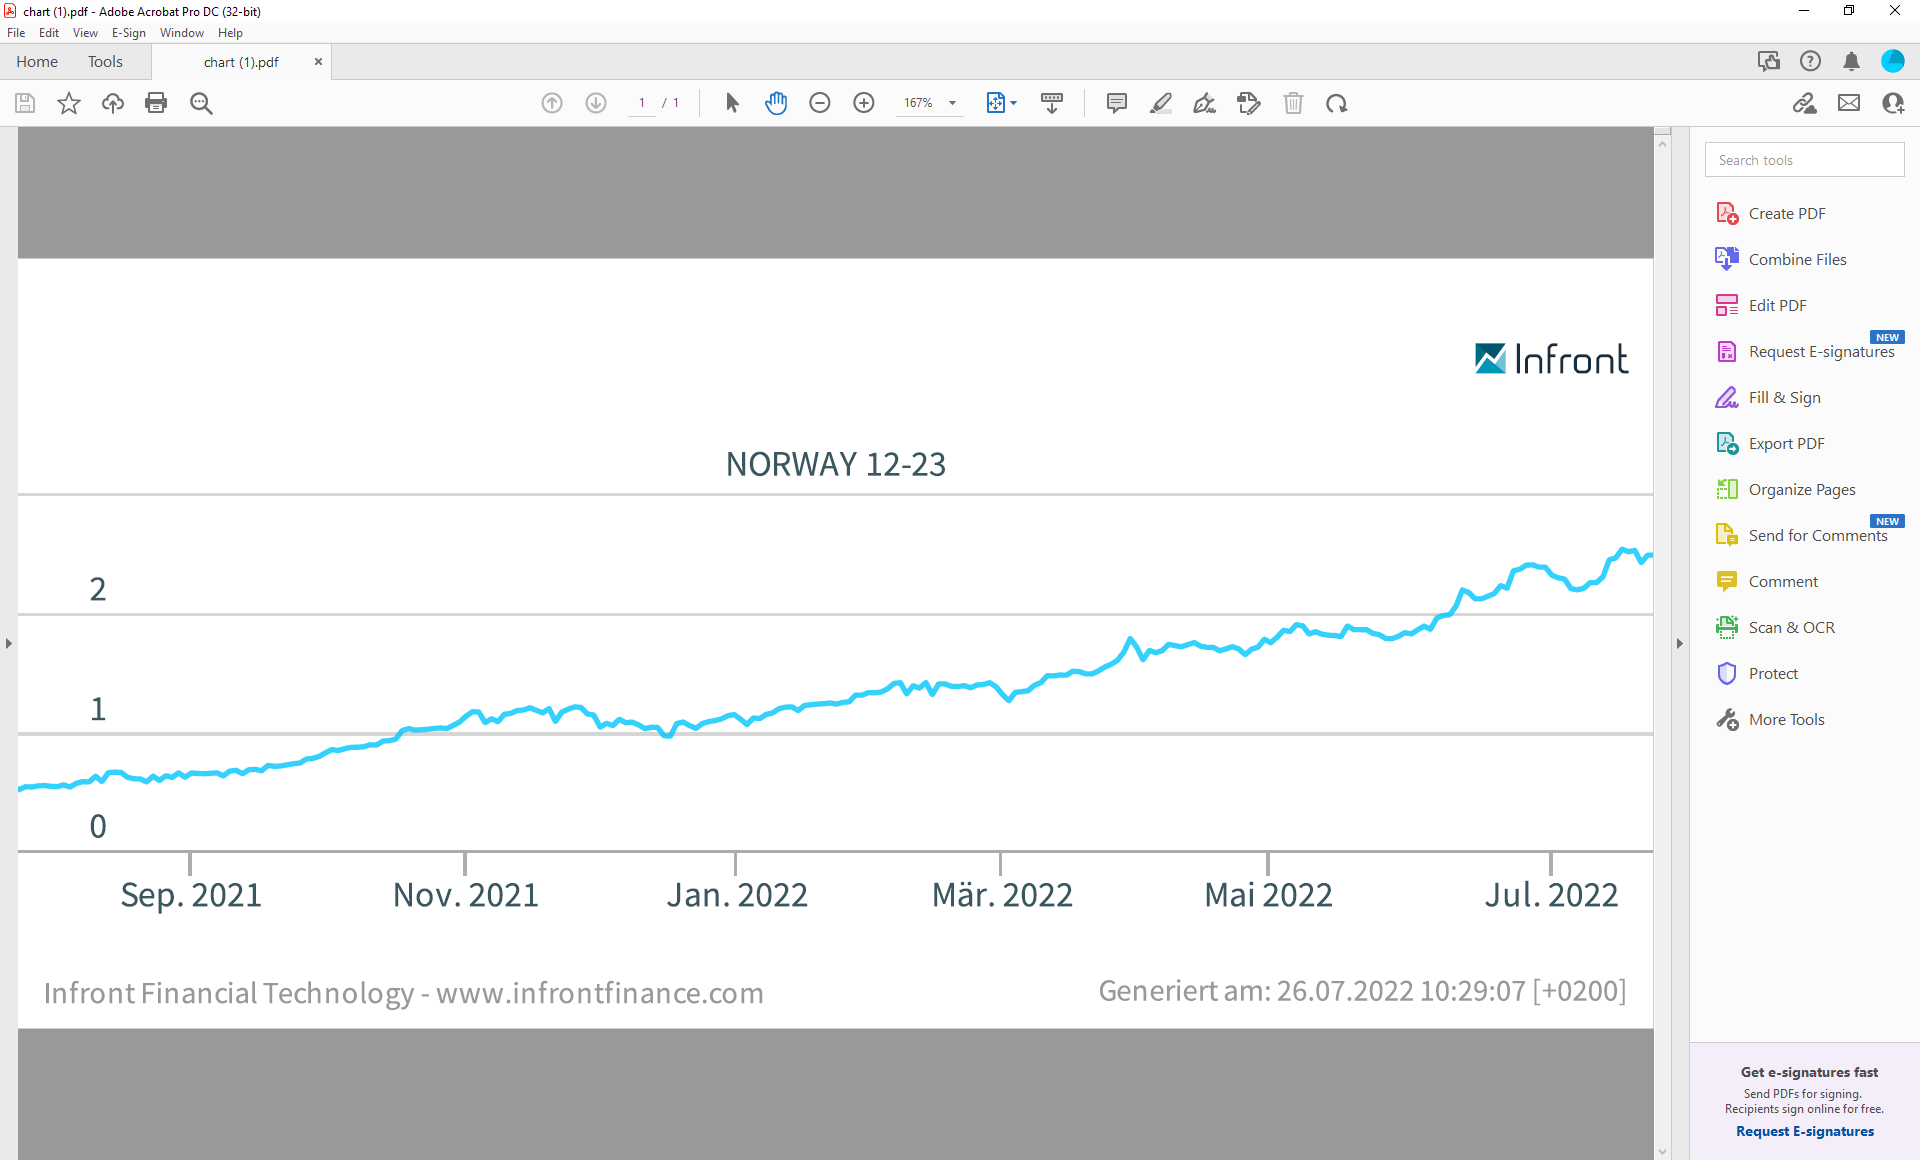The image size is (1920, 1160).
Task: Switch to the Tools tab
Action: point(105,62)
